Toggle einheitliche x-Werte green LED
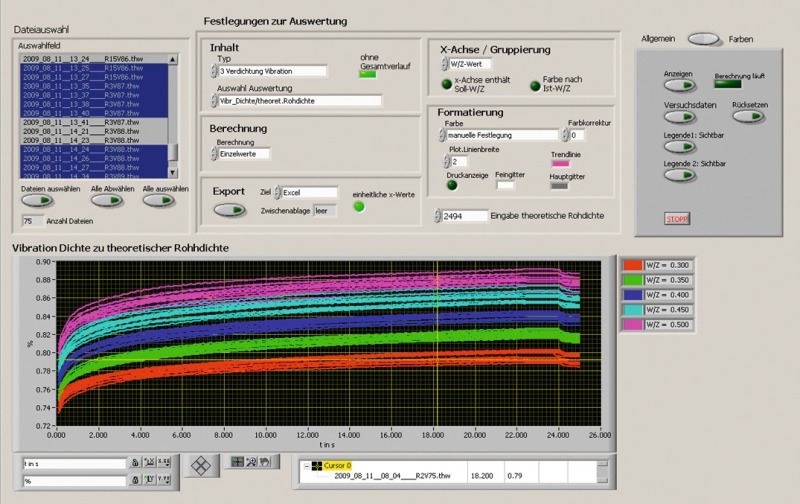 point(359,207)
